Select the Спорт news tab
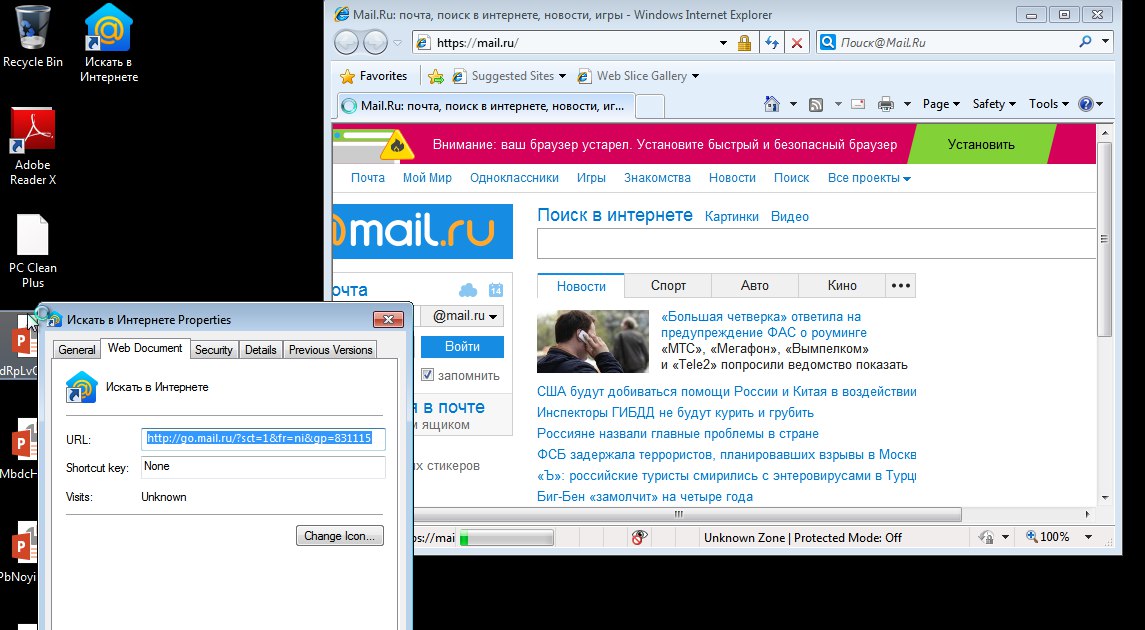Screen dimensions: 1145x630 [x=668, y=285]
